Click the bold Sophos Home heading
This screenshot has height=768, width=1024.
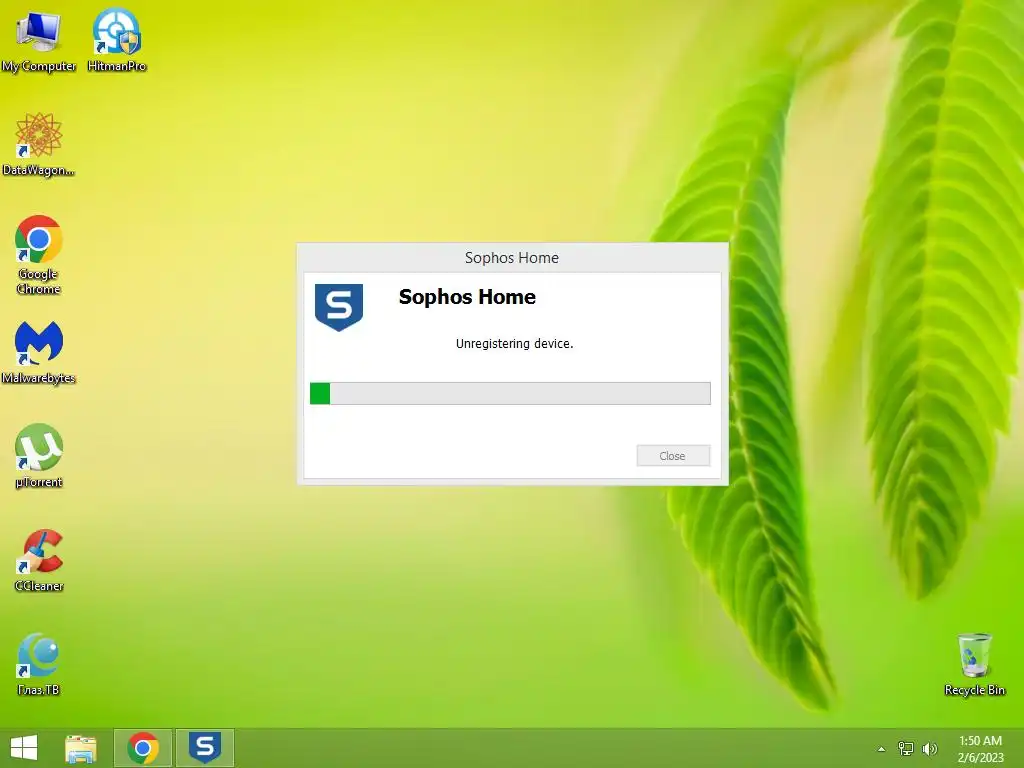(x=467, y=297)
